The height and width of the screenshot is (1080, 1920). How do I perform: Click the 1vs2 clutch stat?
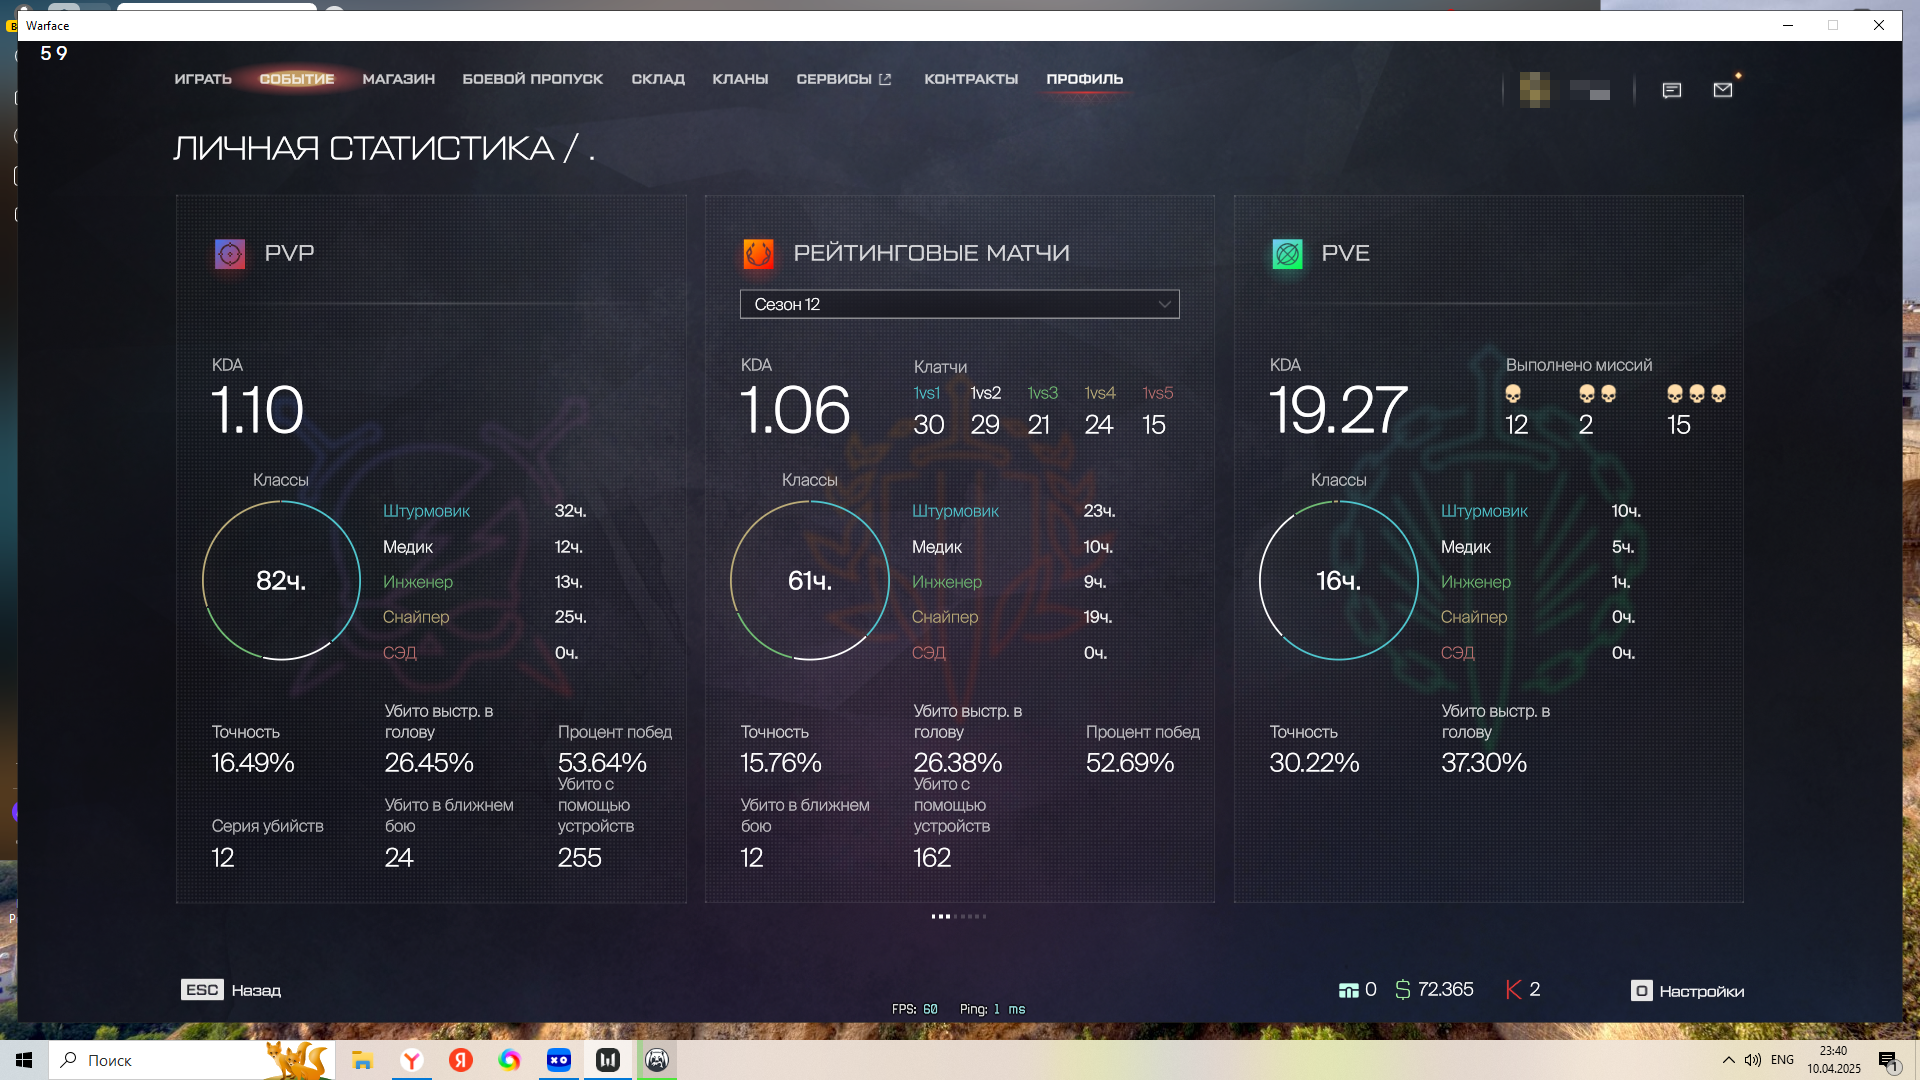986,411
